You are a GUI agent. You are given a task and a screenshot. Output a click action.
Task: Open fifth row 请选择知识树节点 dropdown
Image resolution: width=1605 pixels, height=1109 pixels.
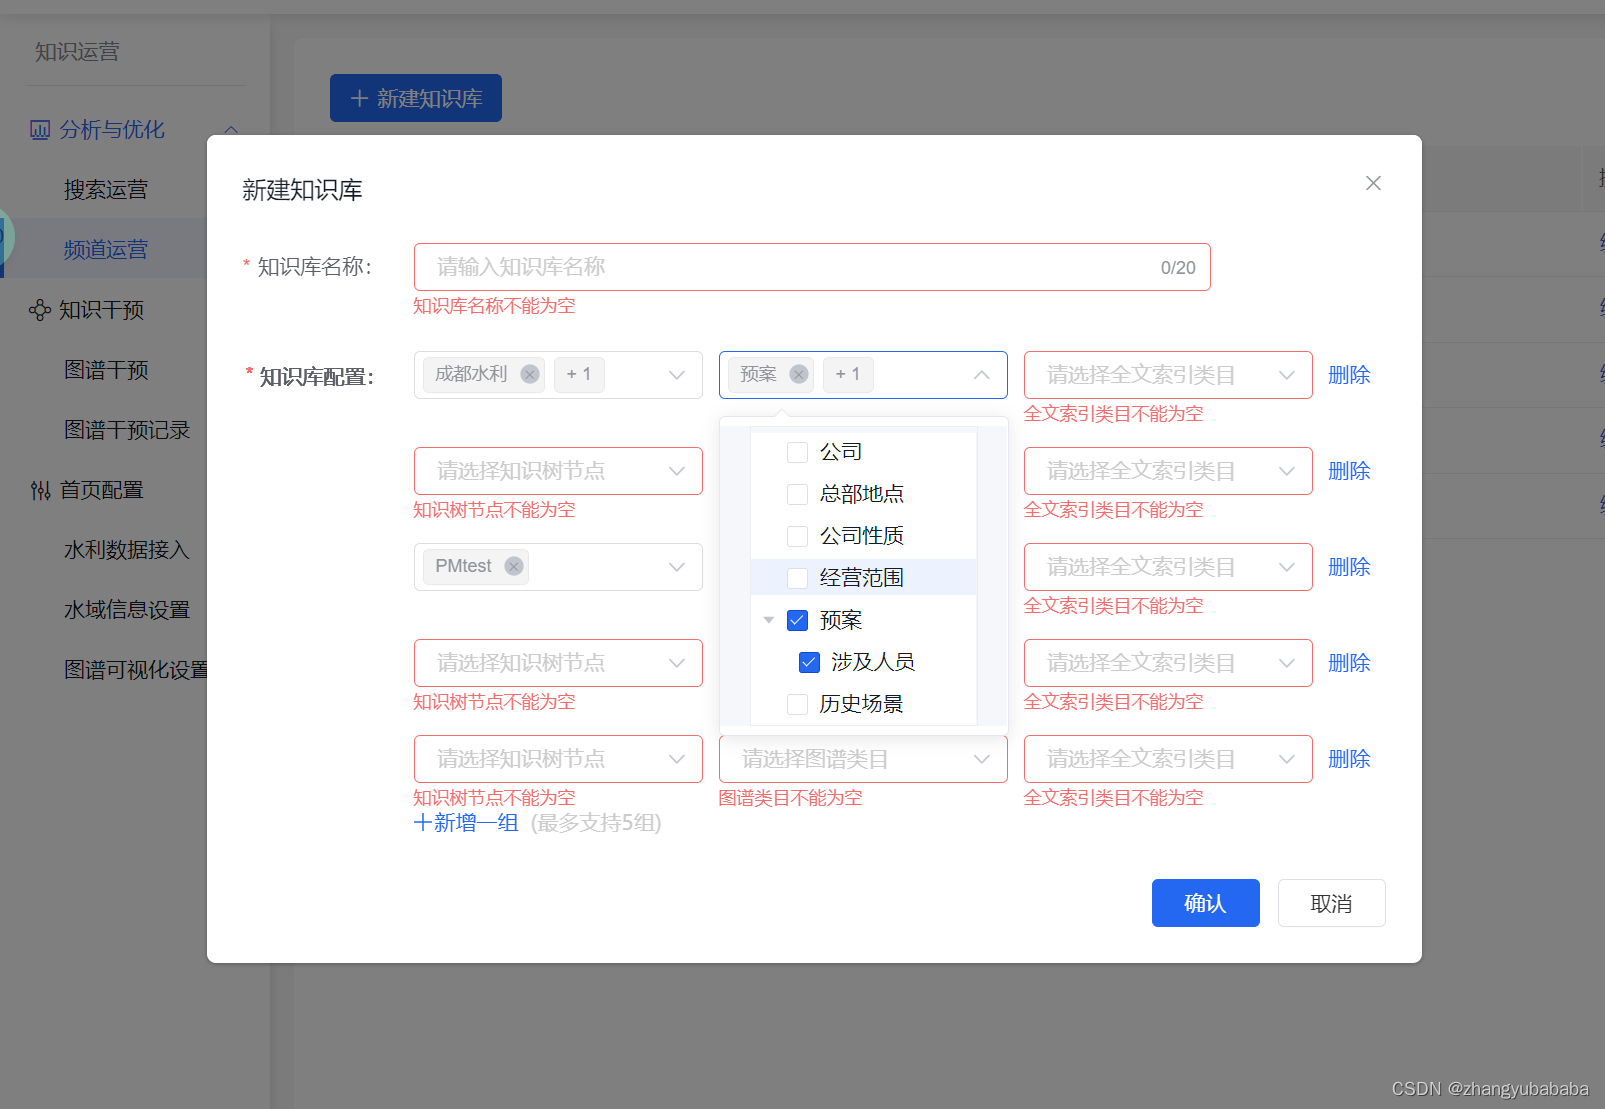[x=558, y=759]
